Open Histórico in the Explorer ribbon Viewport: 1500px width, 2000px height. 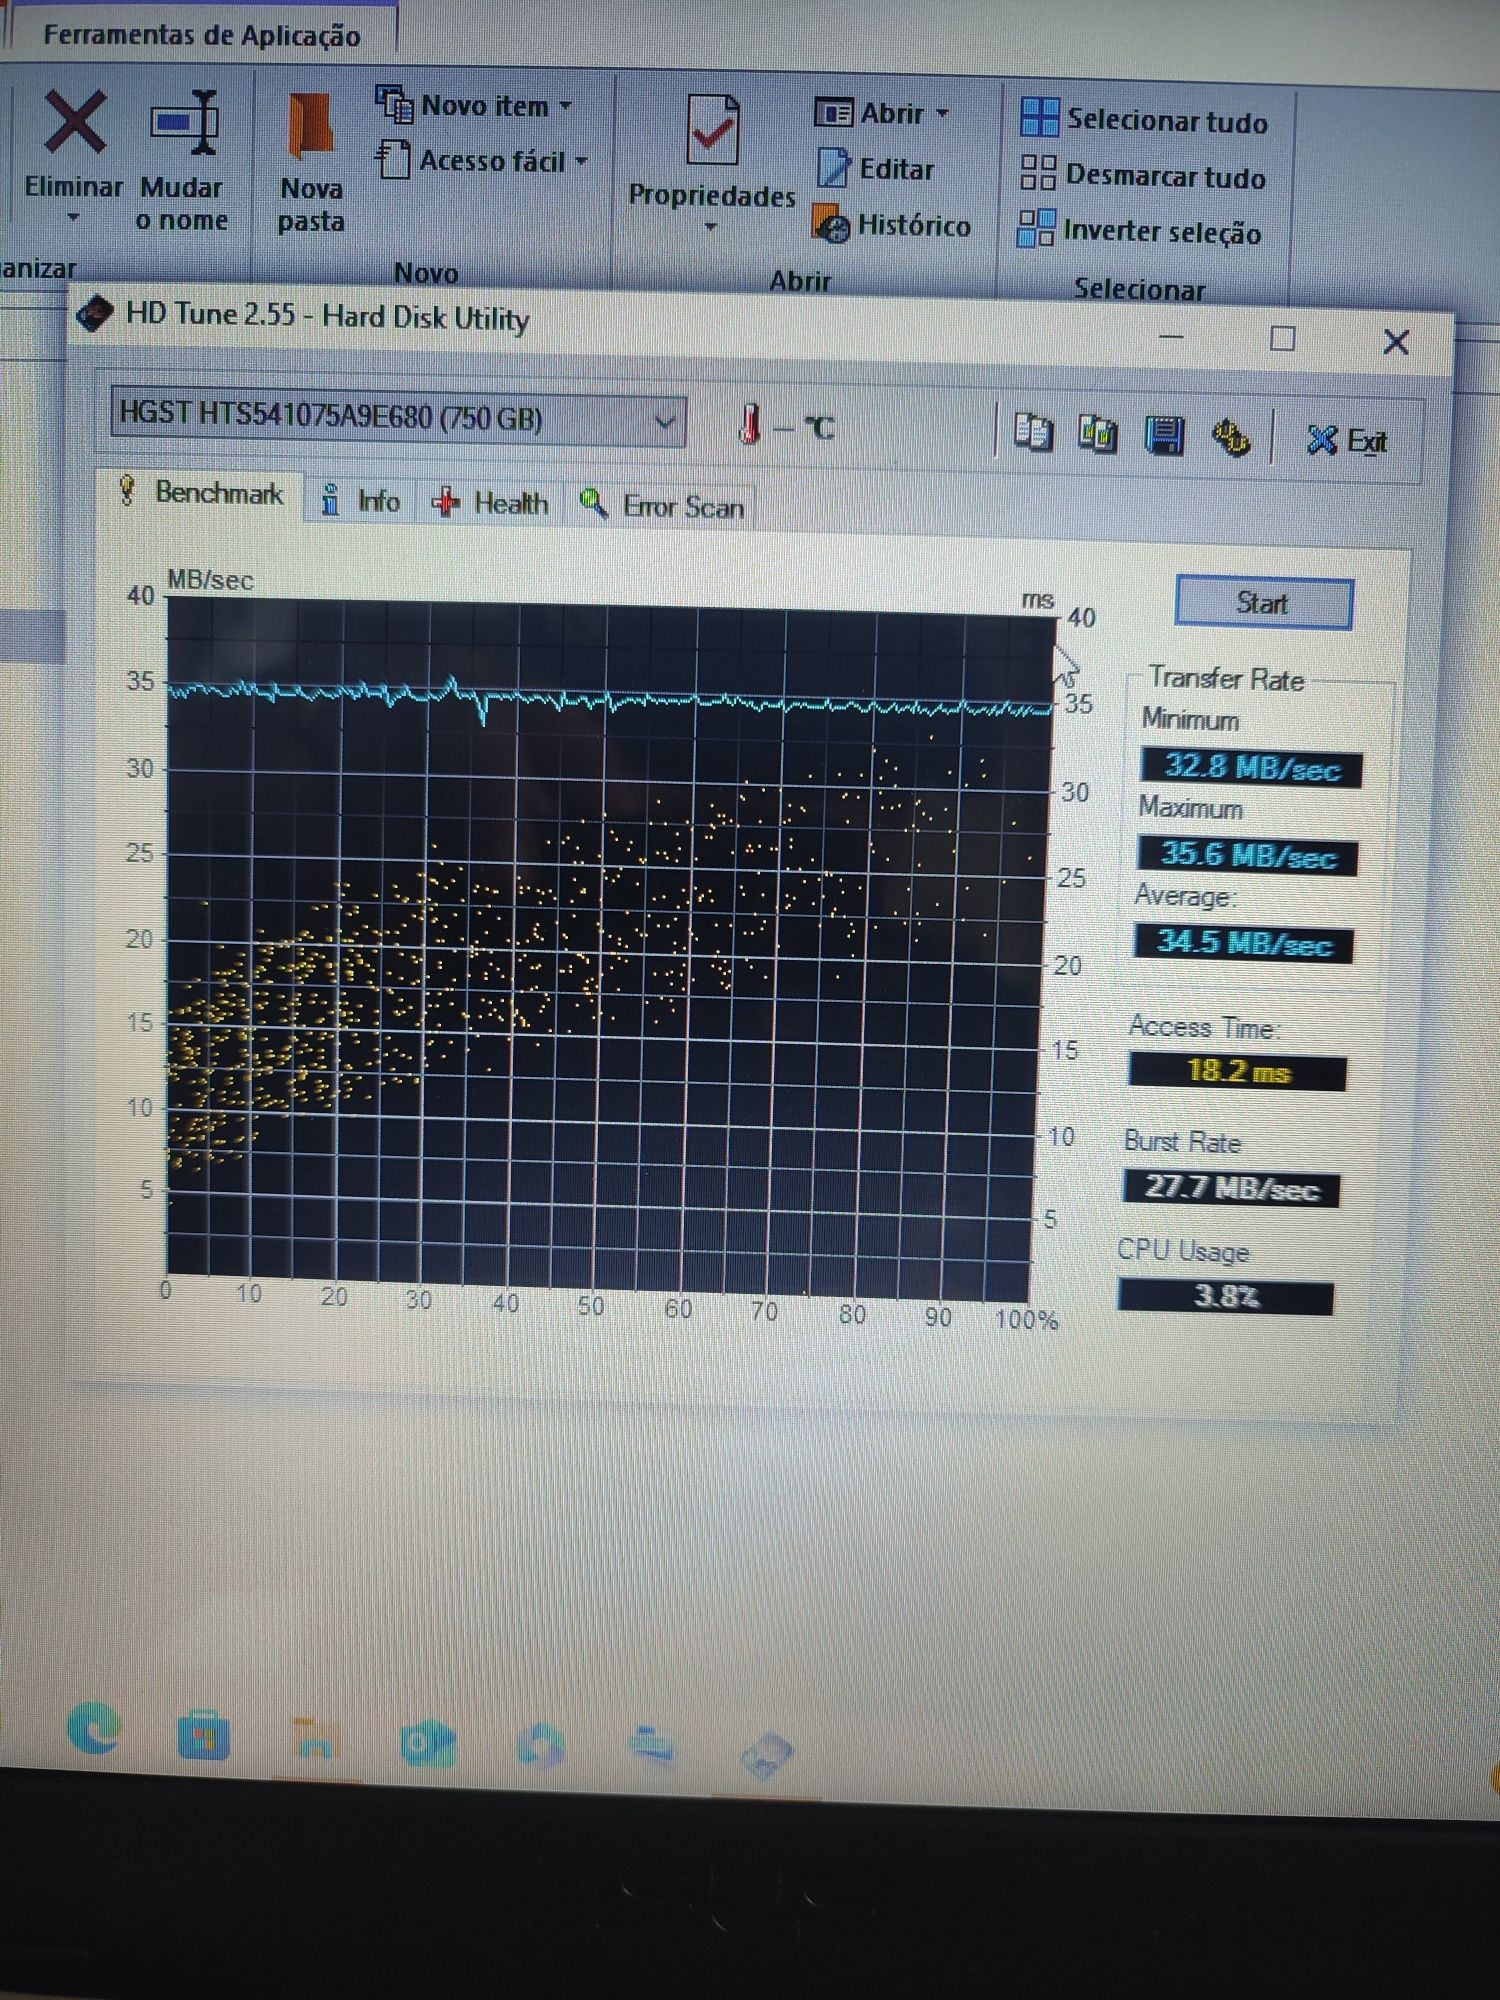pyautogui.click(x=891, y=225)
